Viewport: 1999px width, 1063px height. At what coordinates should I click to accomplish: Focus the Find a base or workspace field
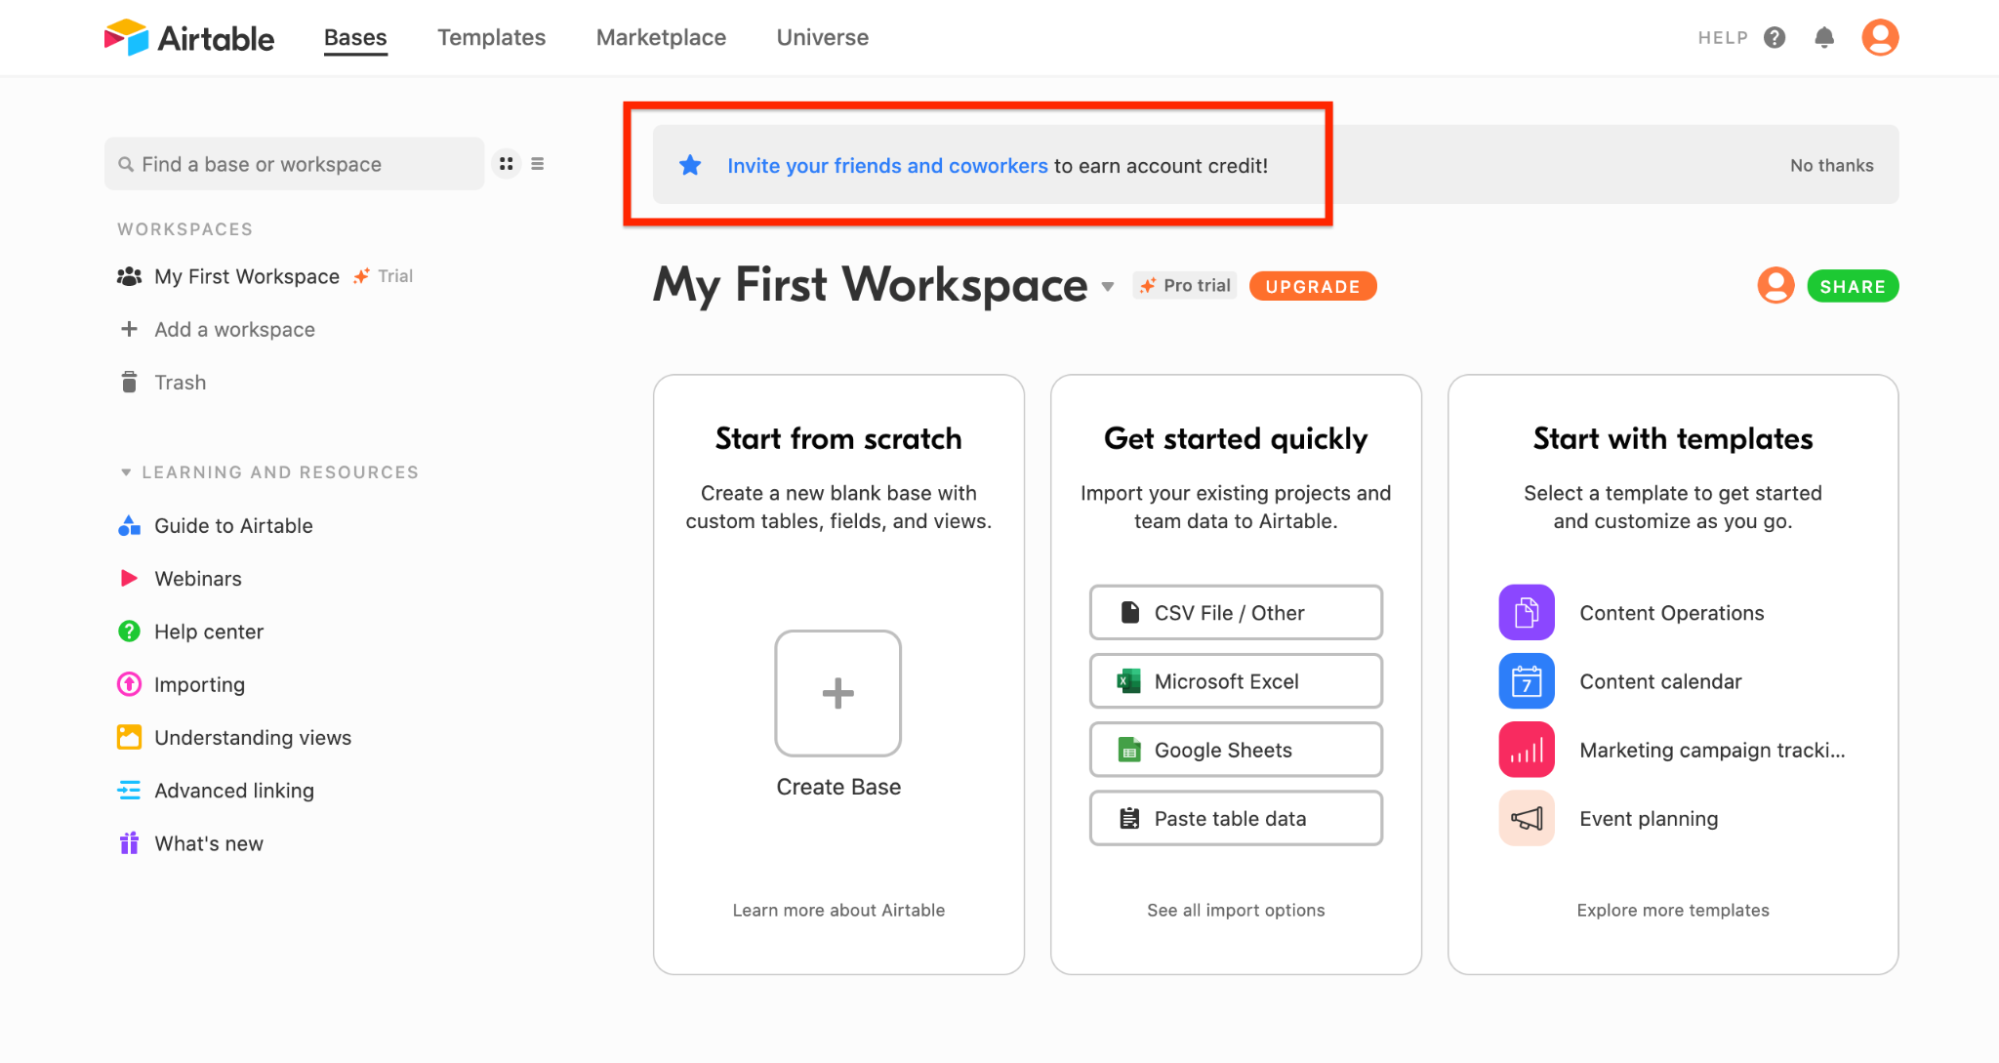(x=294, y=164)
